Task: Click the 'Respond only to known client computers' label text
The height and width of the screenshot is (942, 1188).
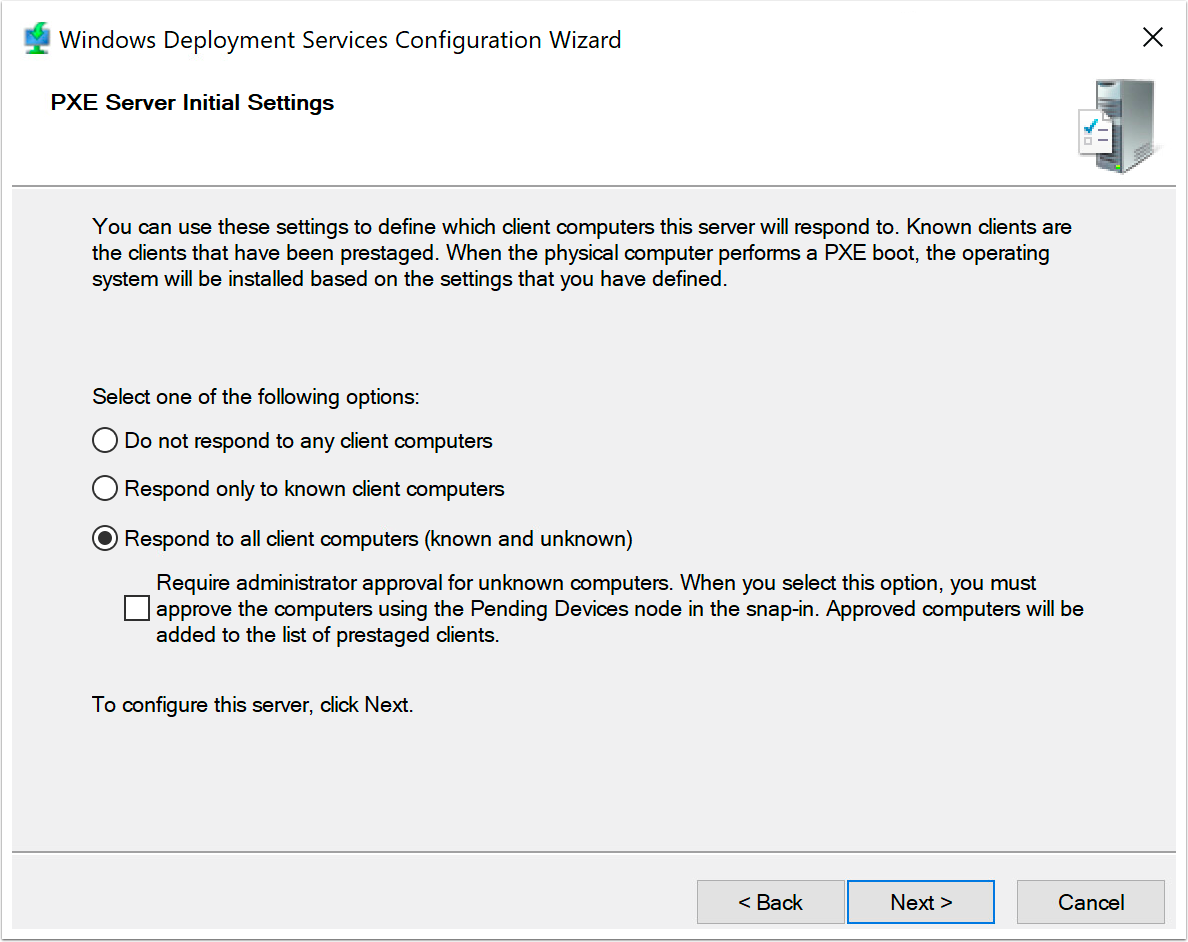Action: (x=314, y=489)
